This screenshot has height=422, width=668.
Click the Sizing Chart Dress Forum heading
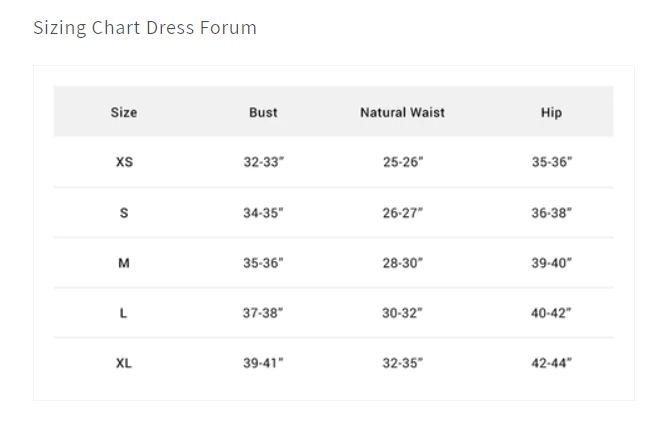[145, 28]
